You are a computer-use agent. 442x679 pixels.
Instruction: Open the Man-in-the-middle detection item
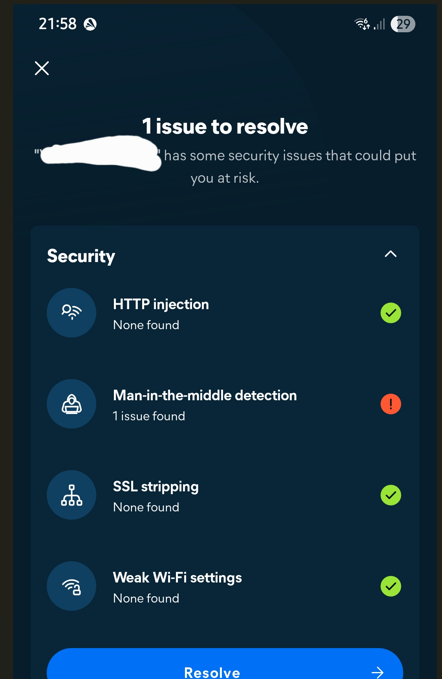click(225, 404)
